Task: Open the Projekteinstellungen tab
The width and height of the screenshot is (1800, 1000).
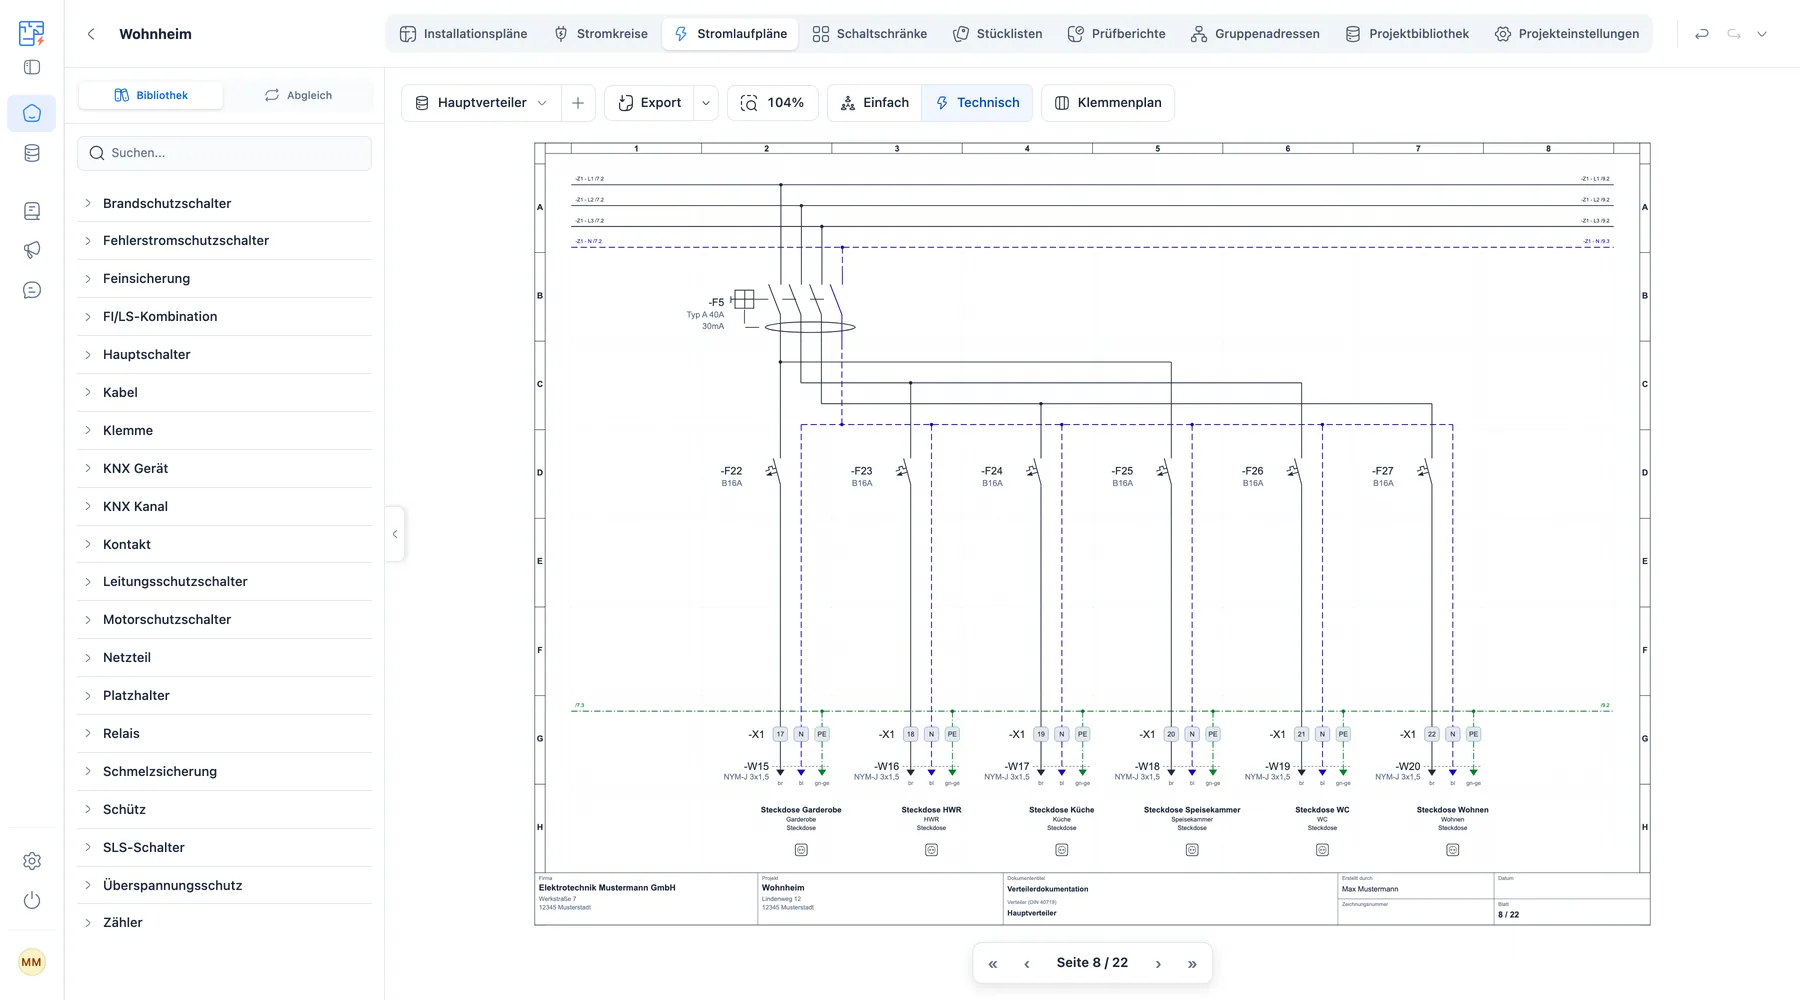Action: click(1567, 34)
